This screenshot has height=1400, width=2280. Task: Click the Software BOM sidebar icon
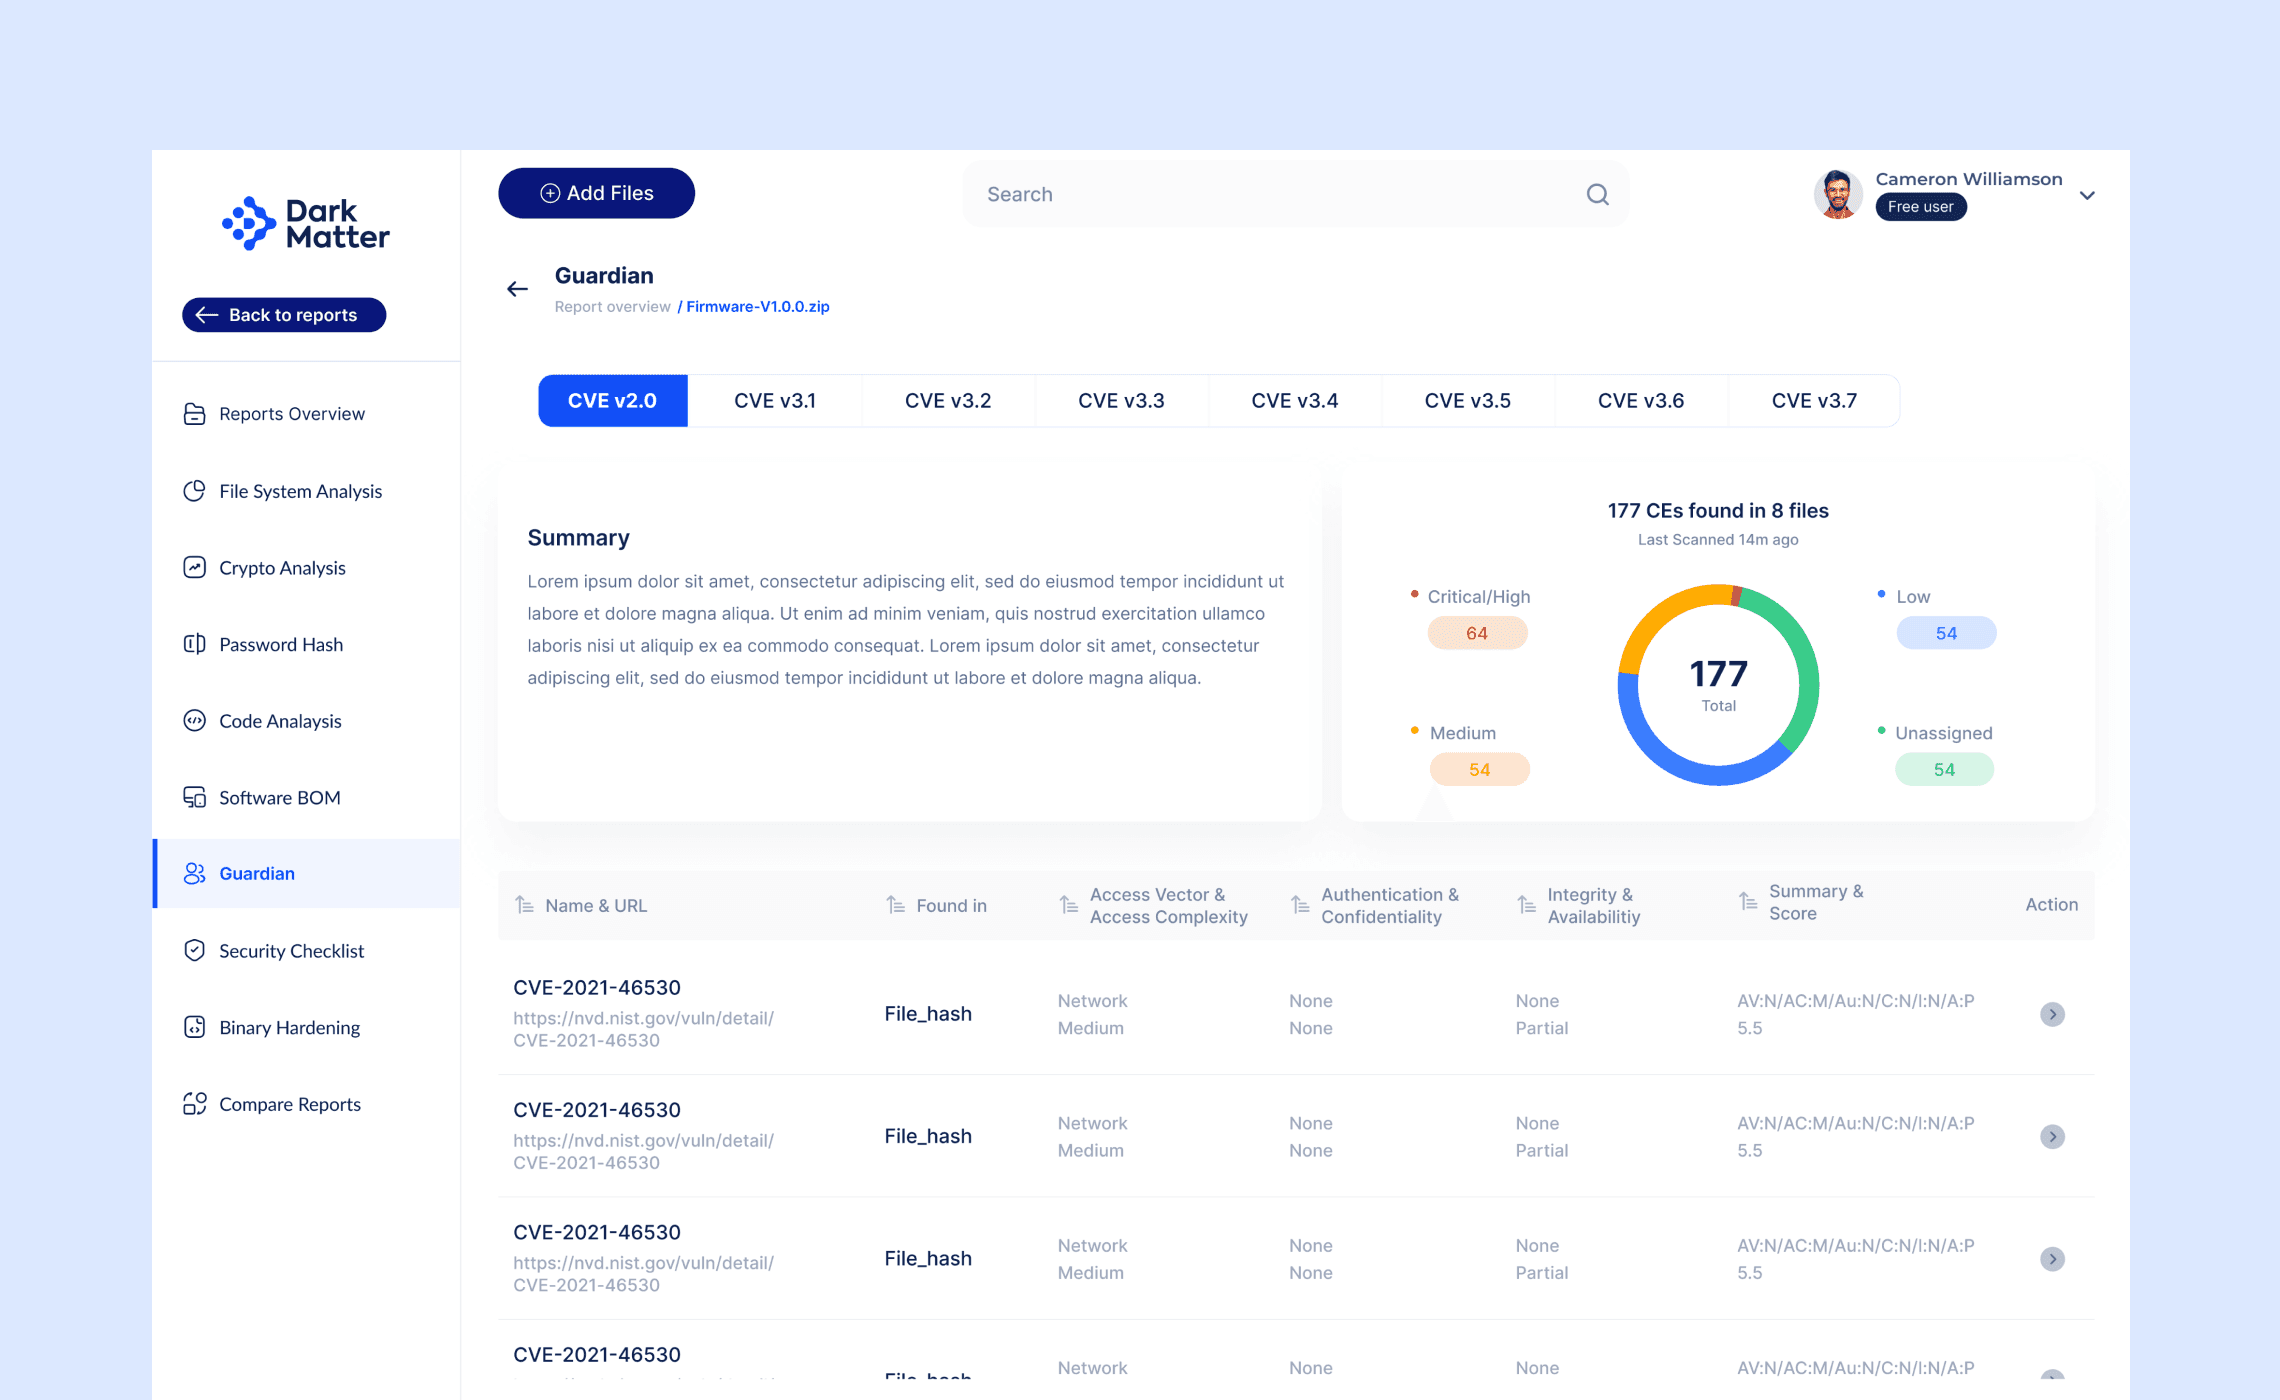(x=194, y=797)
